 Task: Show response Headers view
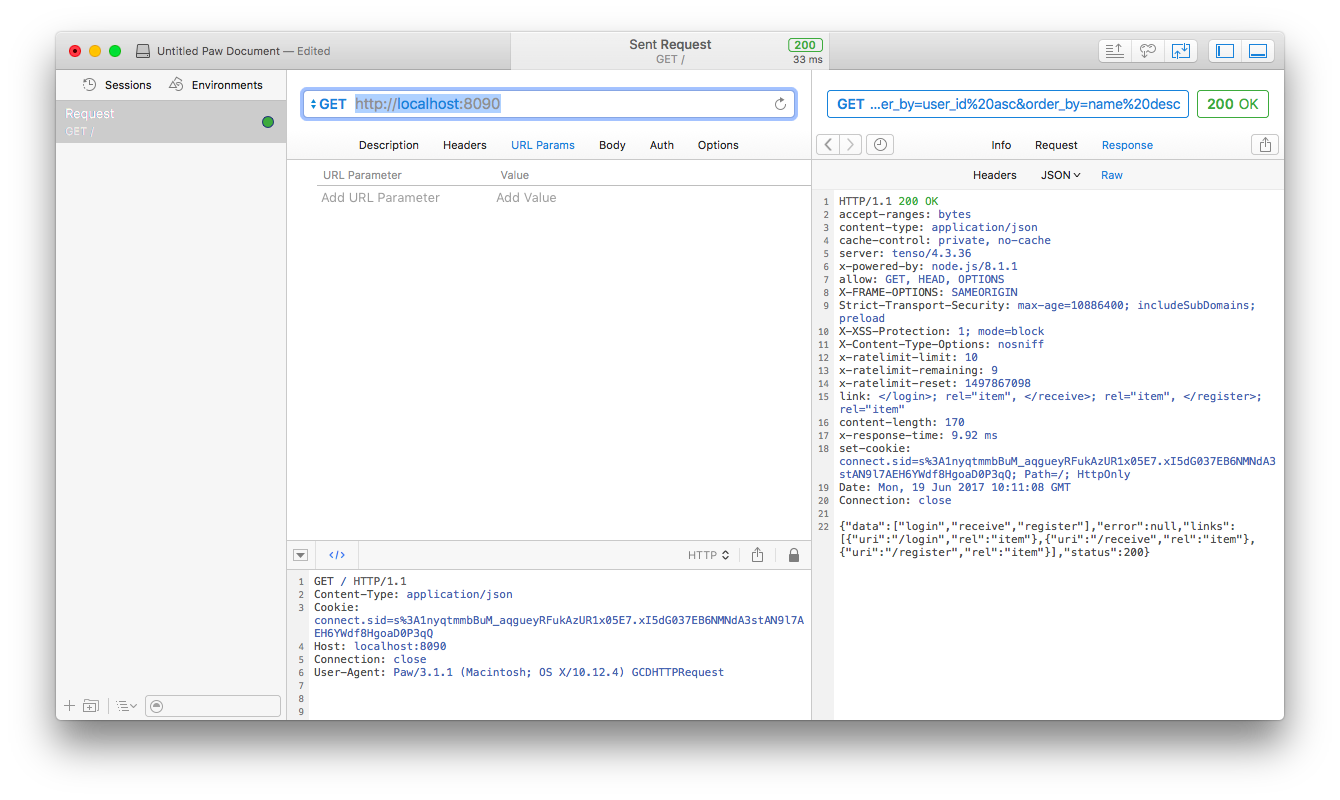995,175
